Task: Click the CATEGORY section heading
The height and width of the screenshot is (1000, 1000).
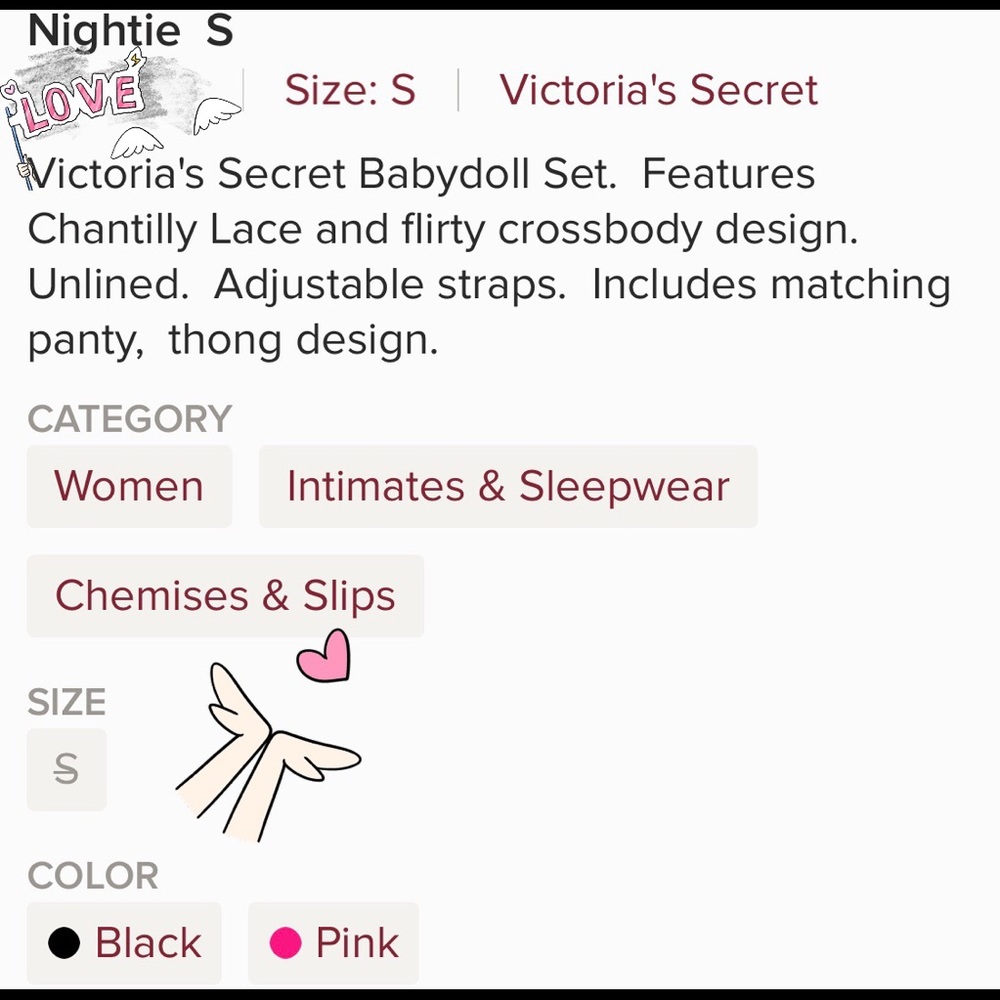Action: click(129, 419)
